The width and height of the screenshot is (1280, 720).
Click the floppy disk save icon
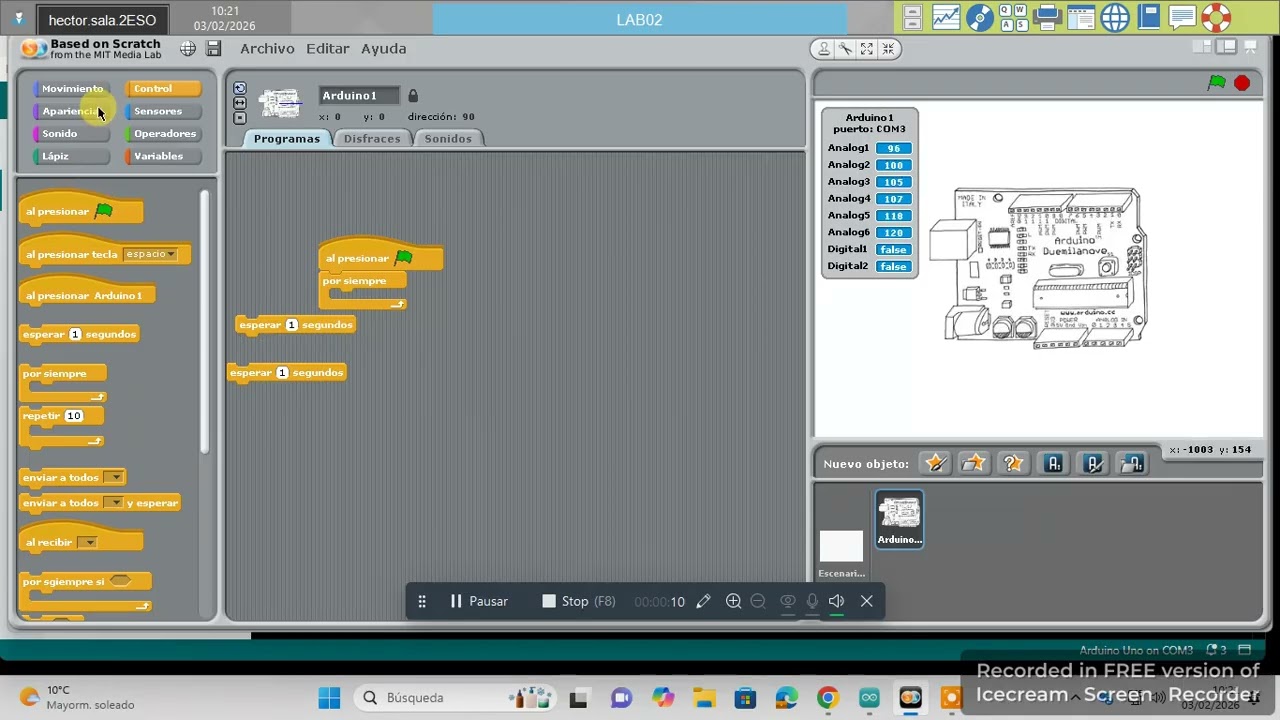coord(214,48)
